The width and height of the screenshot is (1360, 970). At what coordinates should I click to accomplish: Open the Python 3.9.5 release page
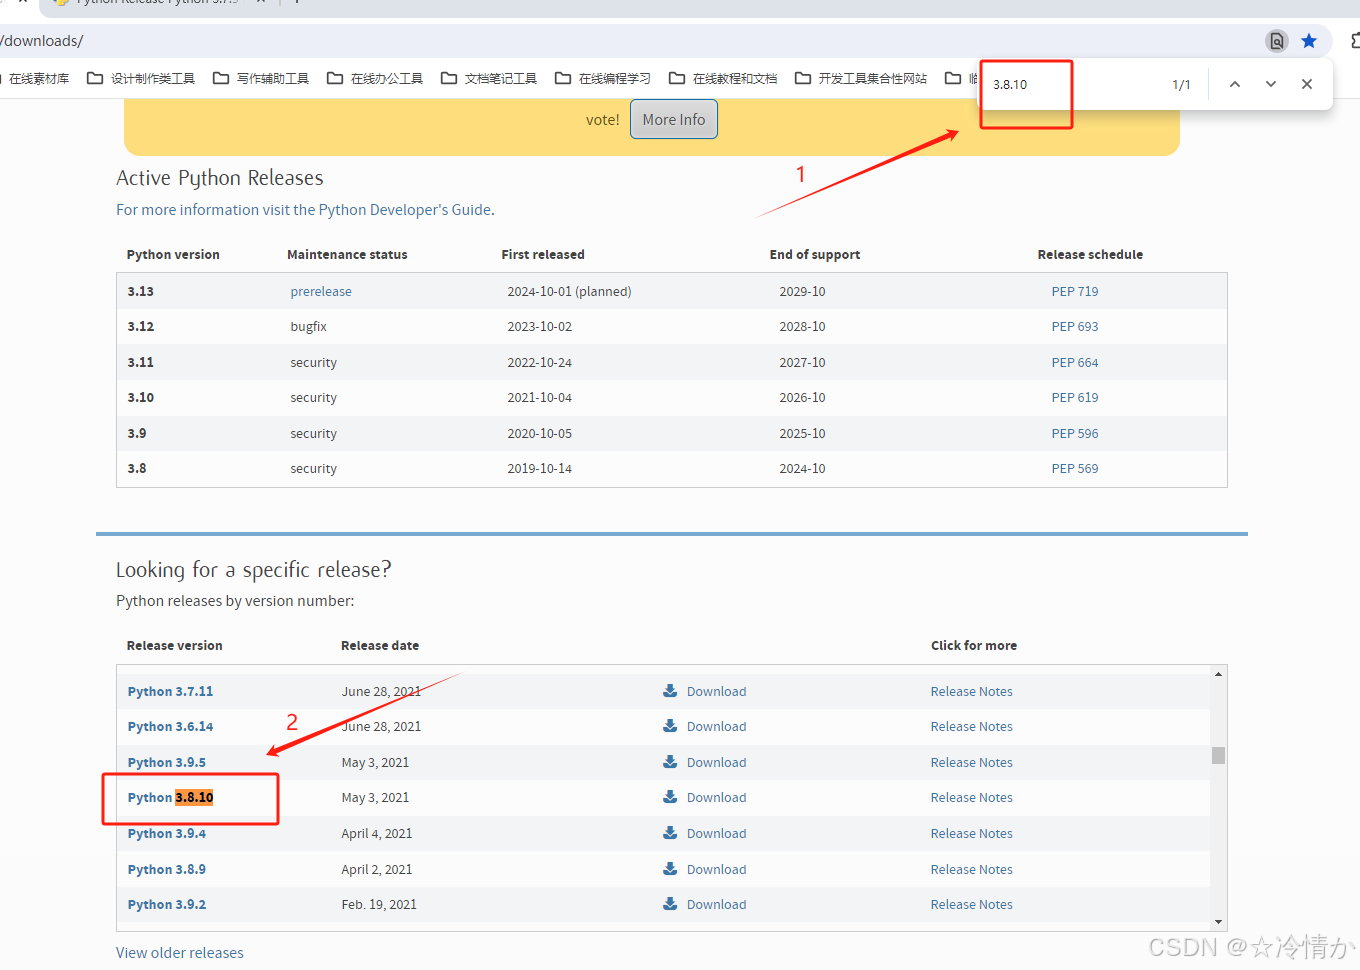click(x=166, y=763)
